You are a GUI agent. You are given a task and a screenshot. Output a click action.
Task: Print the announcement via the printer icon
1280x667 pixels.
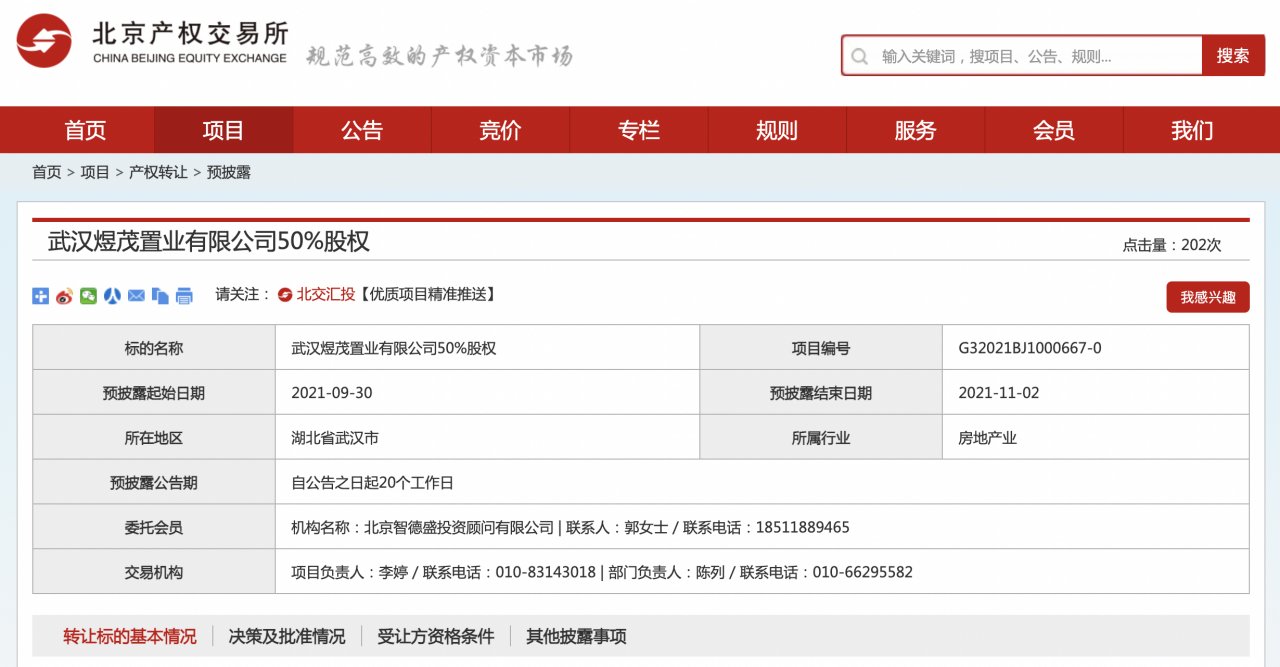[x=184, y=295]
